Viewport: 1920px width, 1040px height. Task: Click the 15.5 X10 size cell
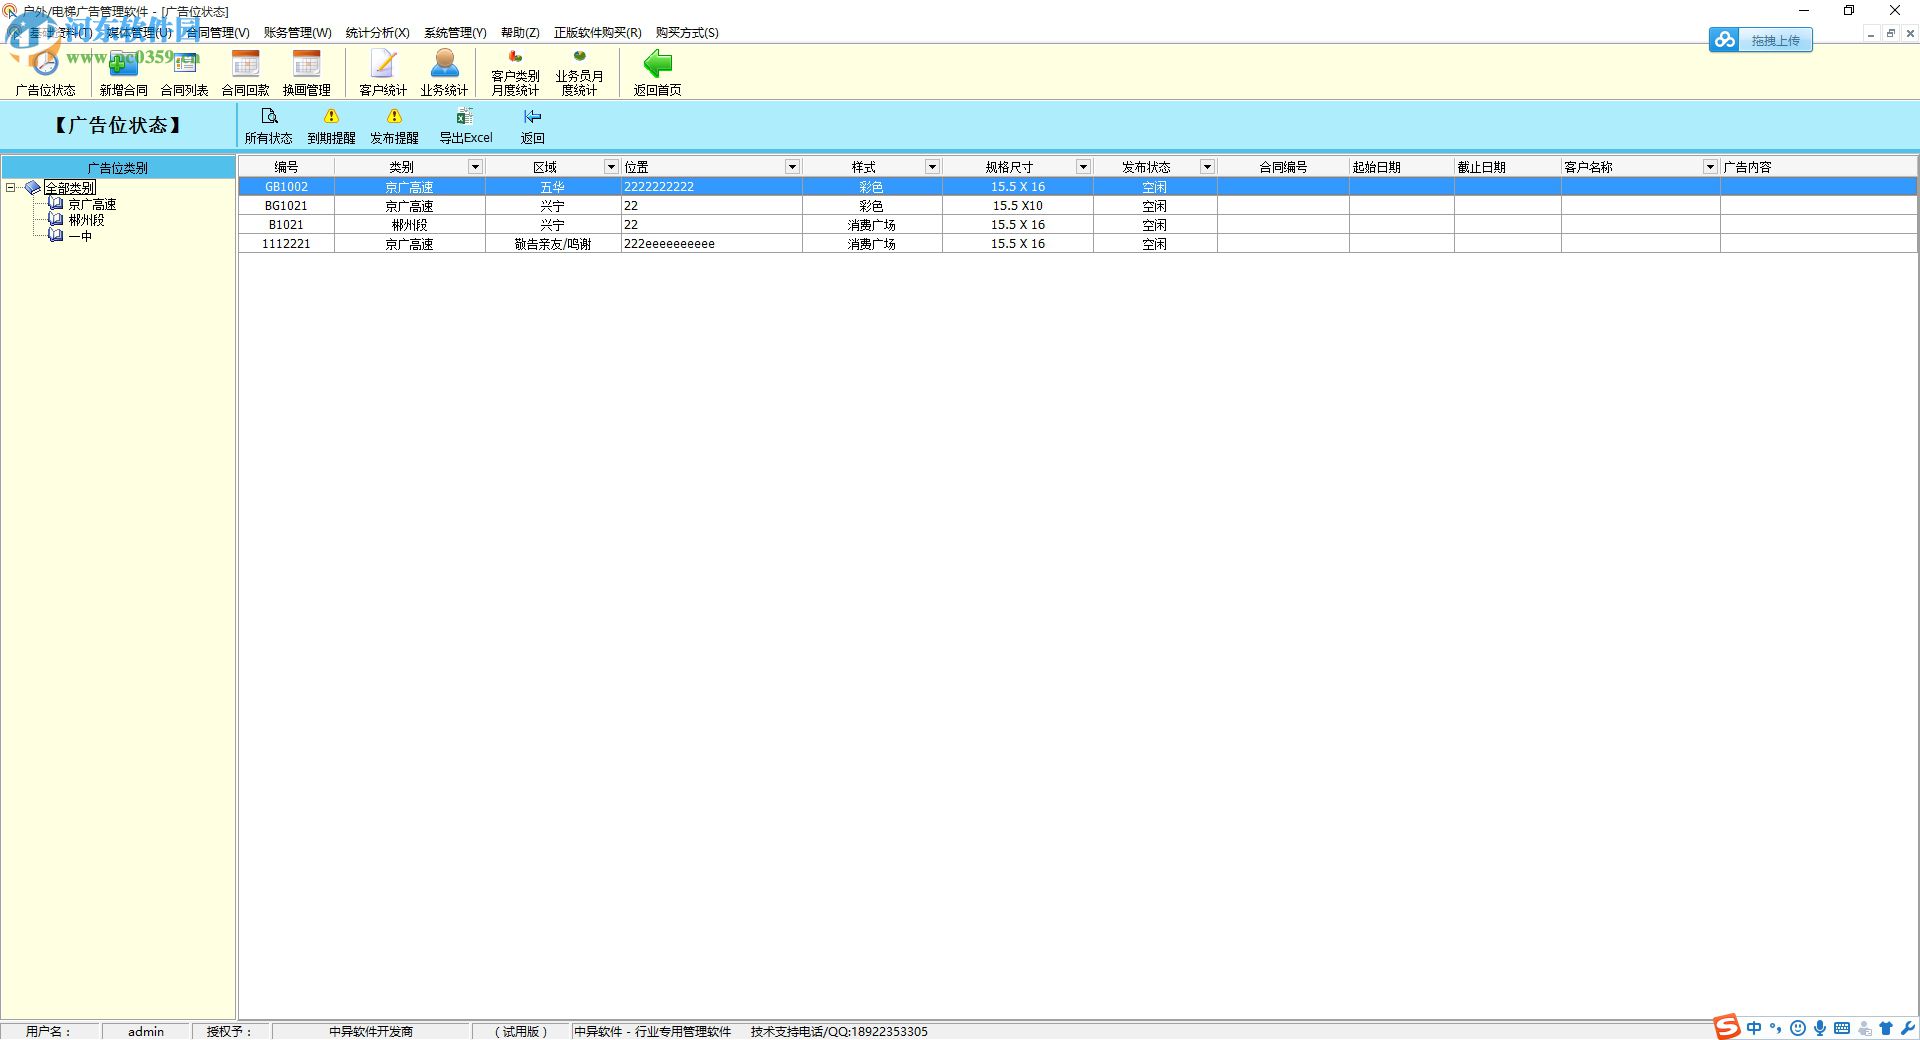point(1018,206)
